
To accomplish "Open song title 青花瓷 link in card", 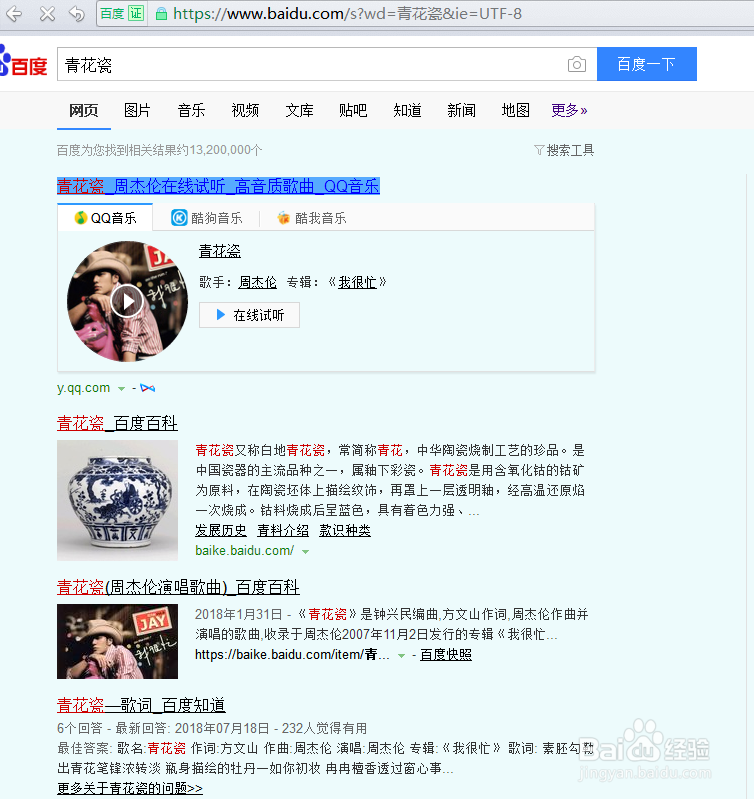I will coord(220,251).
